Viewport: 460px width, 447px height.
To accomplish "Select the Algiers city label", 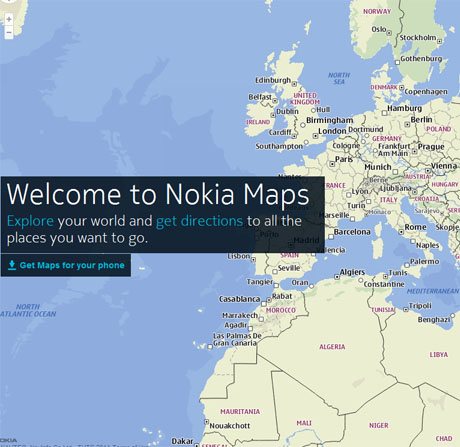I will pos(352,272).
